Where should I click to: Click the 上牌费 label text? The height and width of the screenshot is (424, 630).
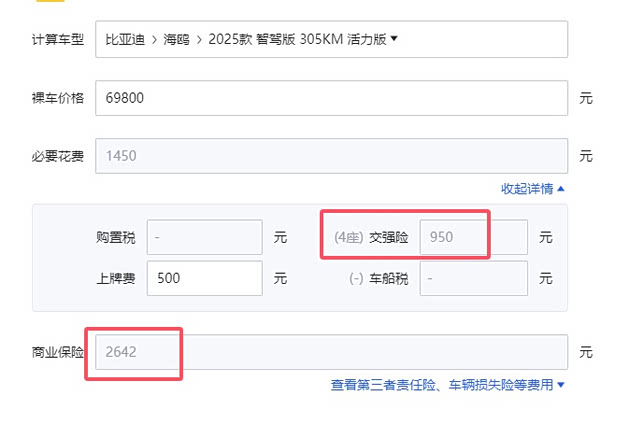pos(116,278)
